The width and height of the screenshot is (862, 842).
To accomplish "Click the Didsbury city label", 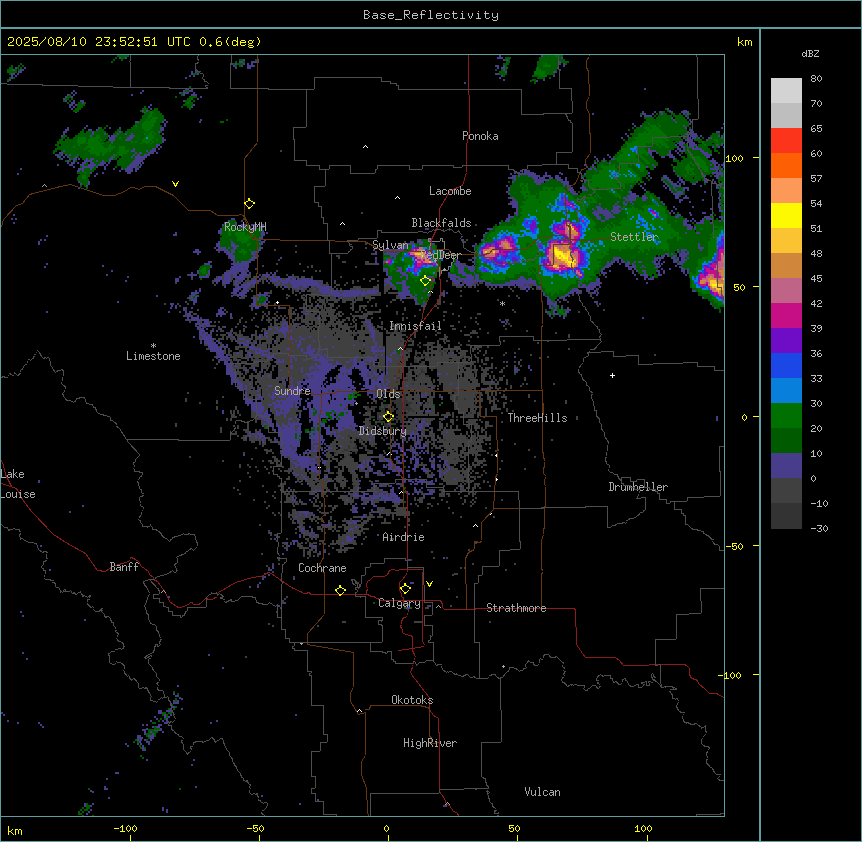I will (383, 431).
